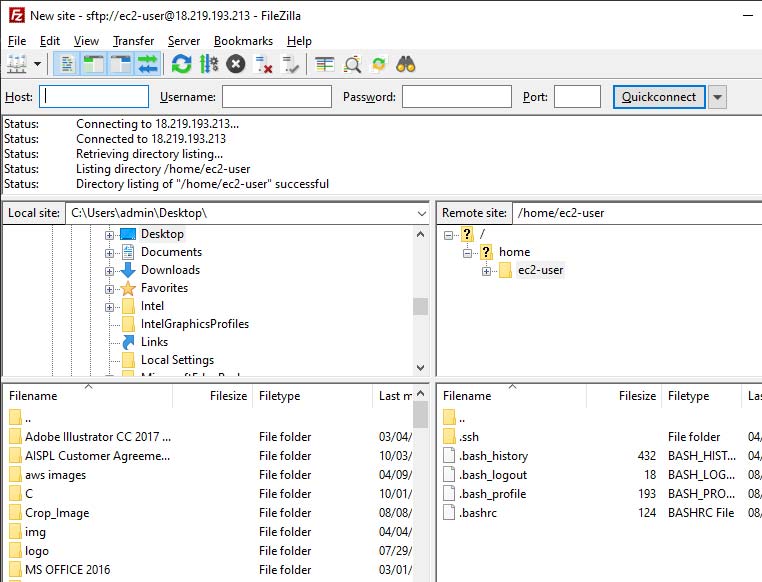Select Links folder in local tree
Screen dimensions: 762x582
click(155, 342)
